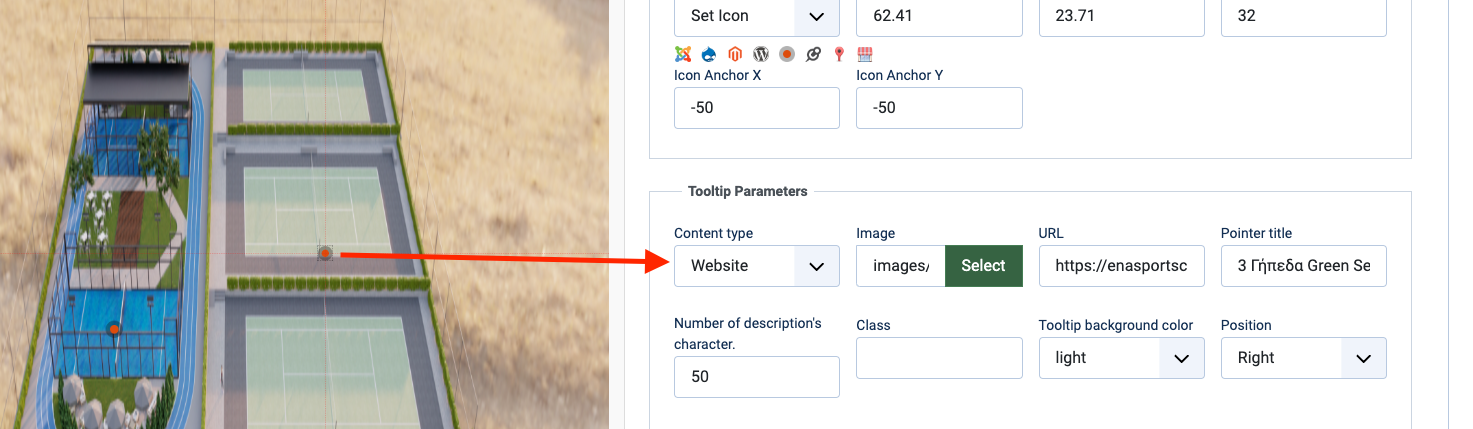Viewport: 1473px width, 429px height.
Task: Open the Tooltip background color dropdown
Action: click(x=1121, y=358)
